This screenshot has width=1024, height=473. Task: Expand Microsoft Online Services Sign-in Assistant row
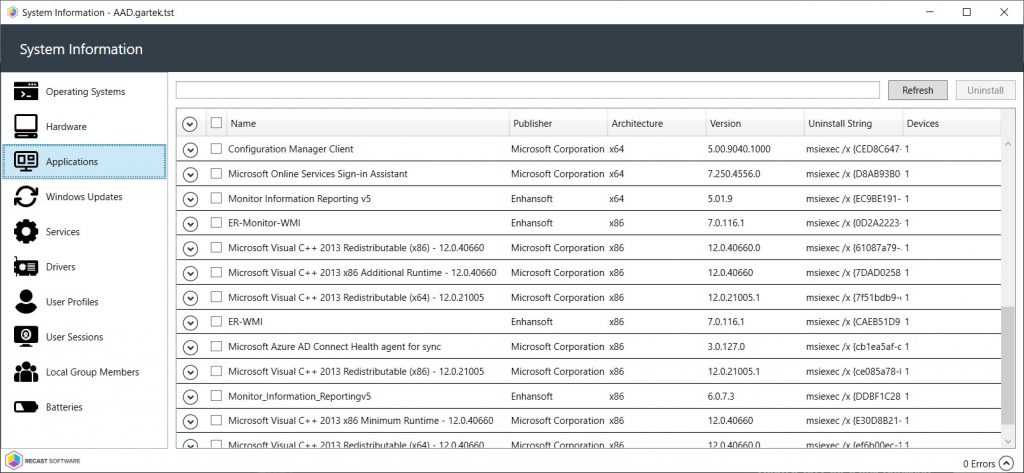click(x=190, y=174)
